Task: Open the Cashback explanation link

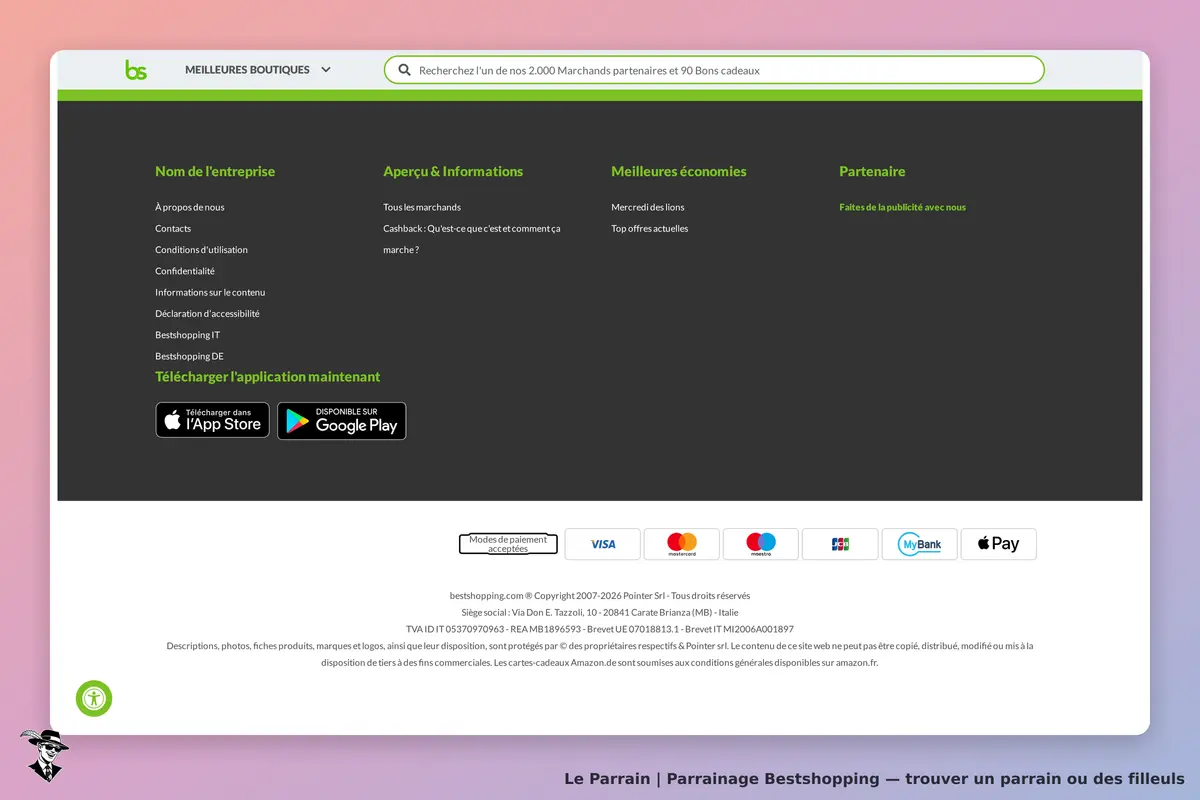Action: pos(472,239)
